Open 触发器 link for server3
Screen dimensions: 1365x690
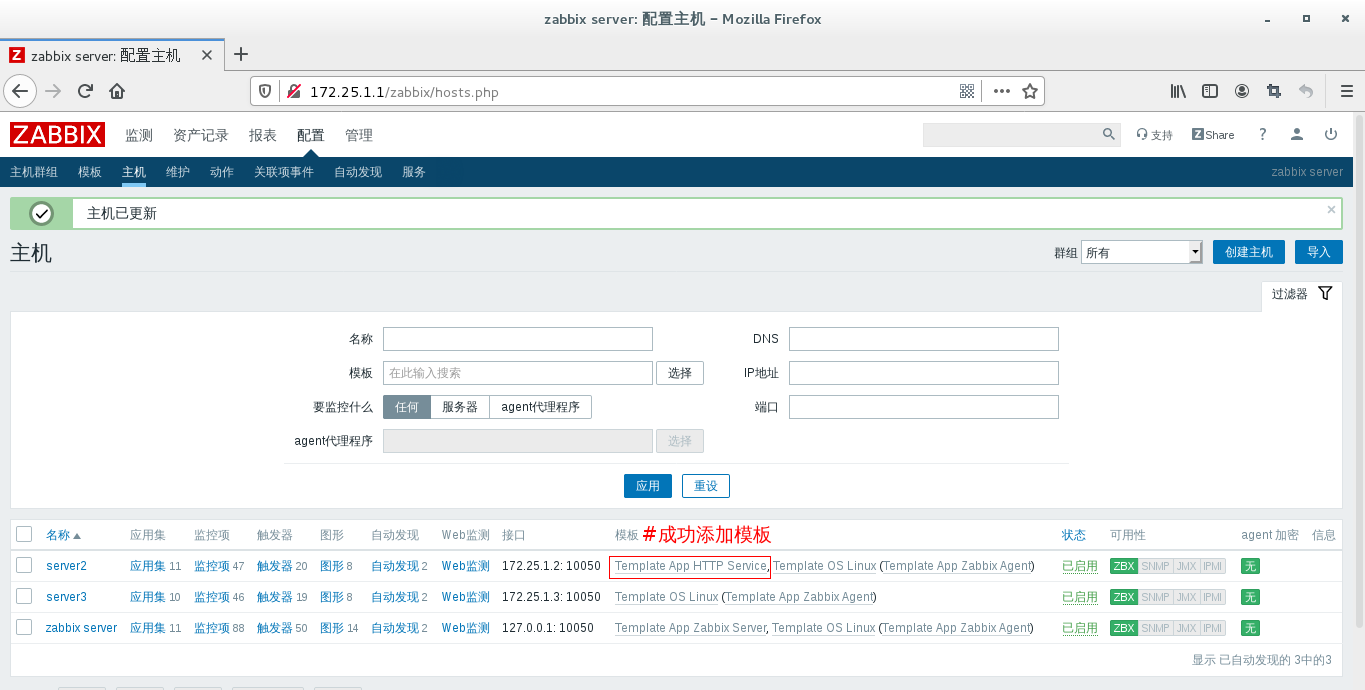275,597
